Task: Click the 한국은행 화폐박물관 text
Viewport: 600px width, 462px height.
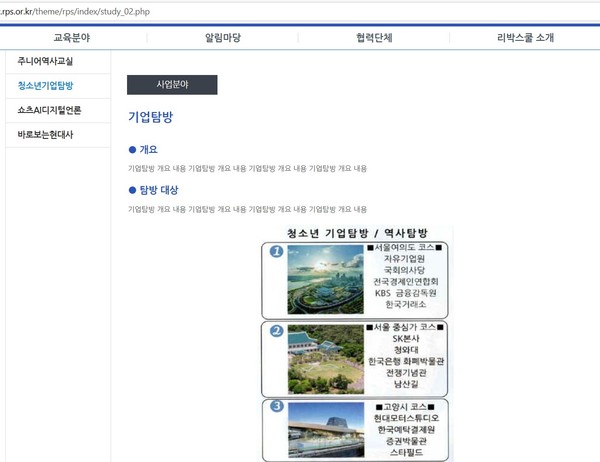Action: point(406,361)
